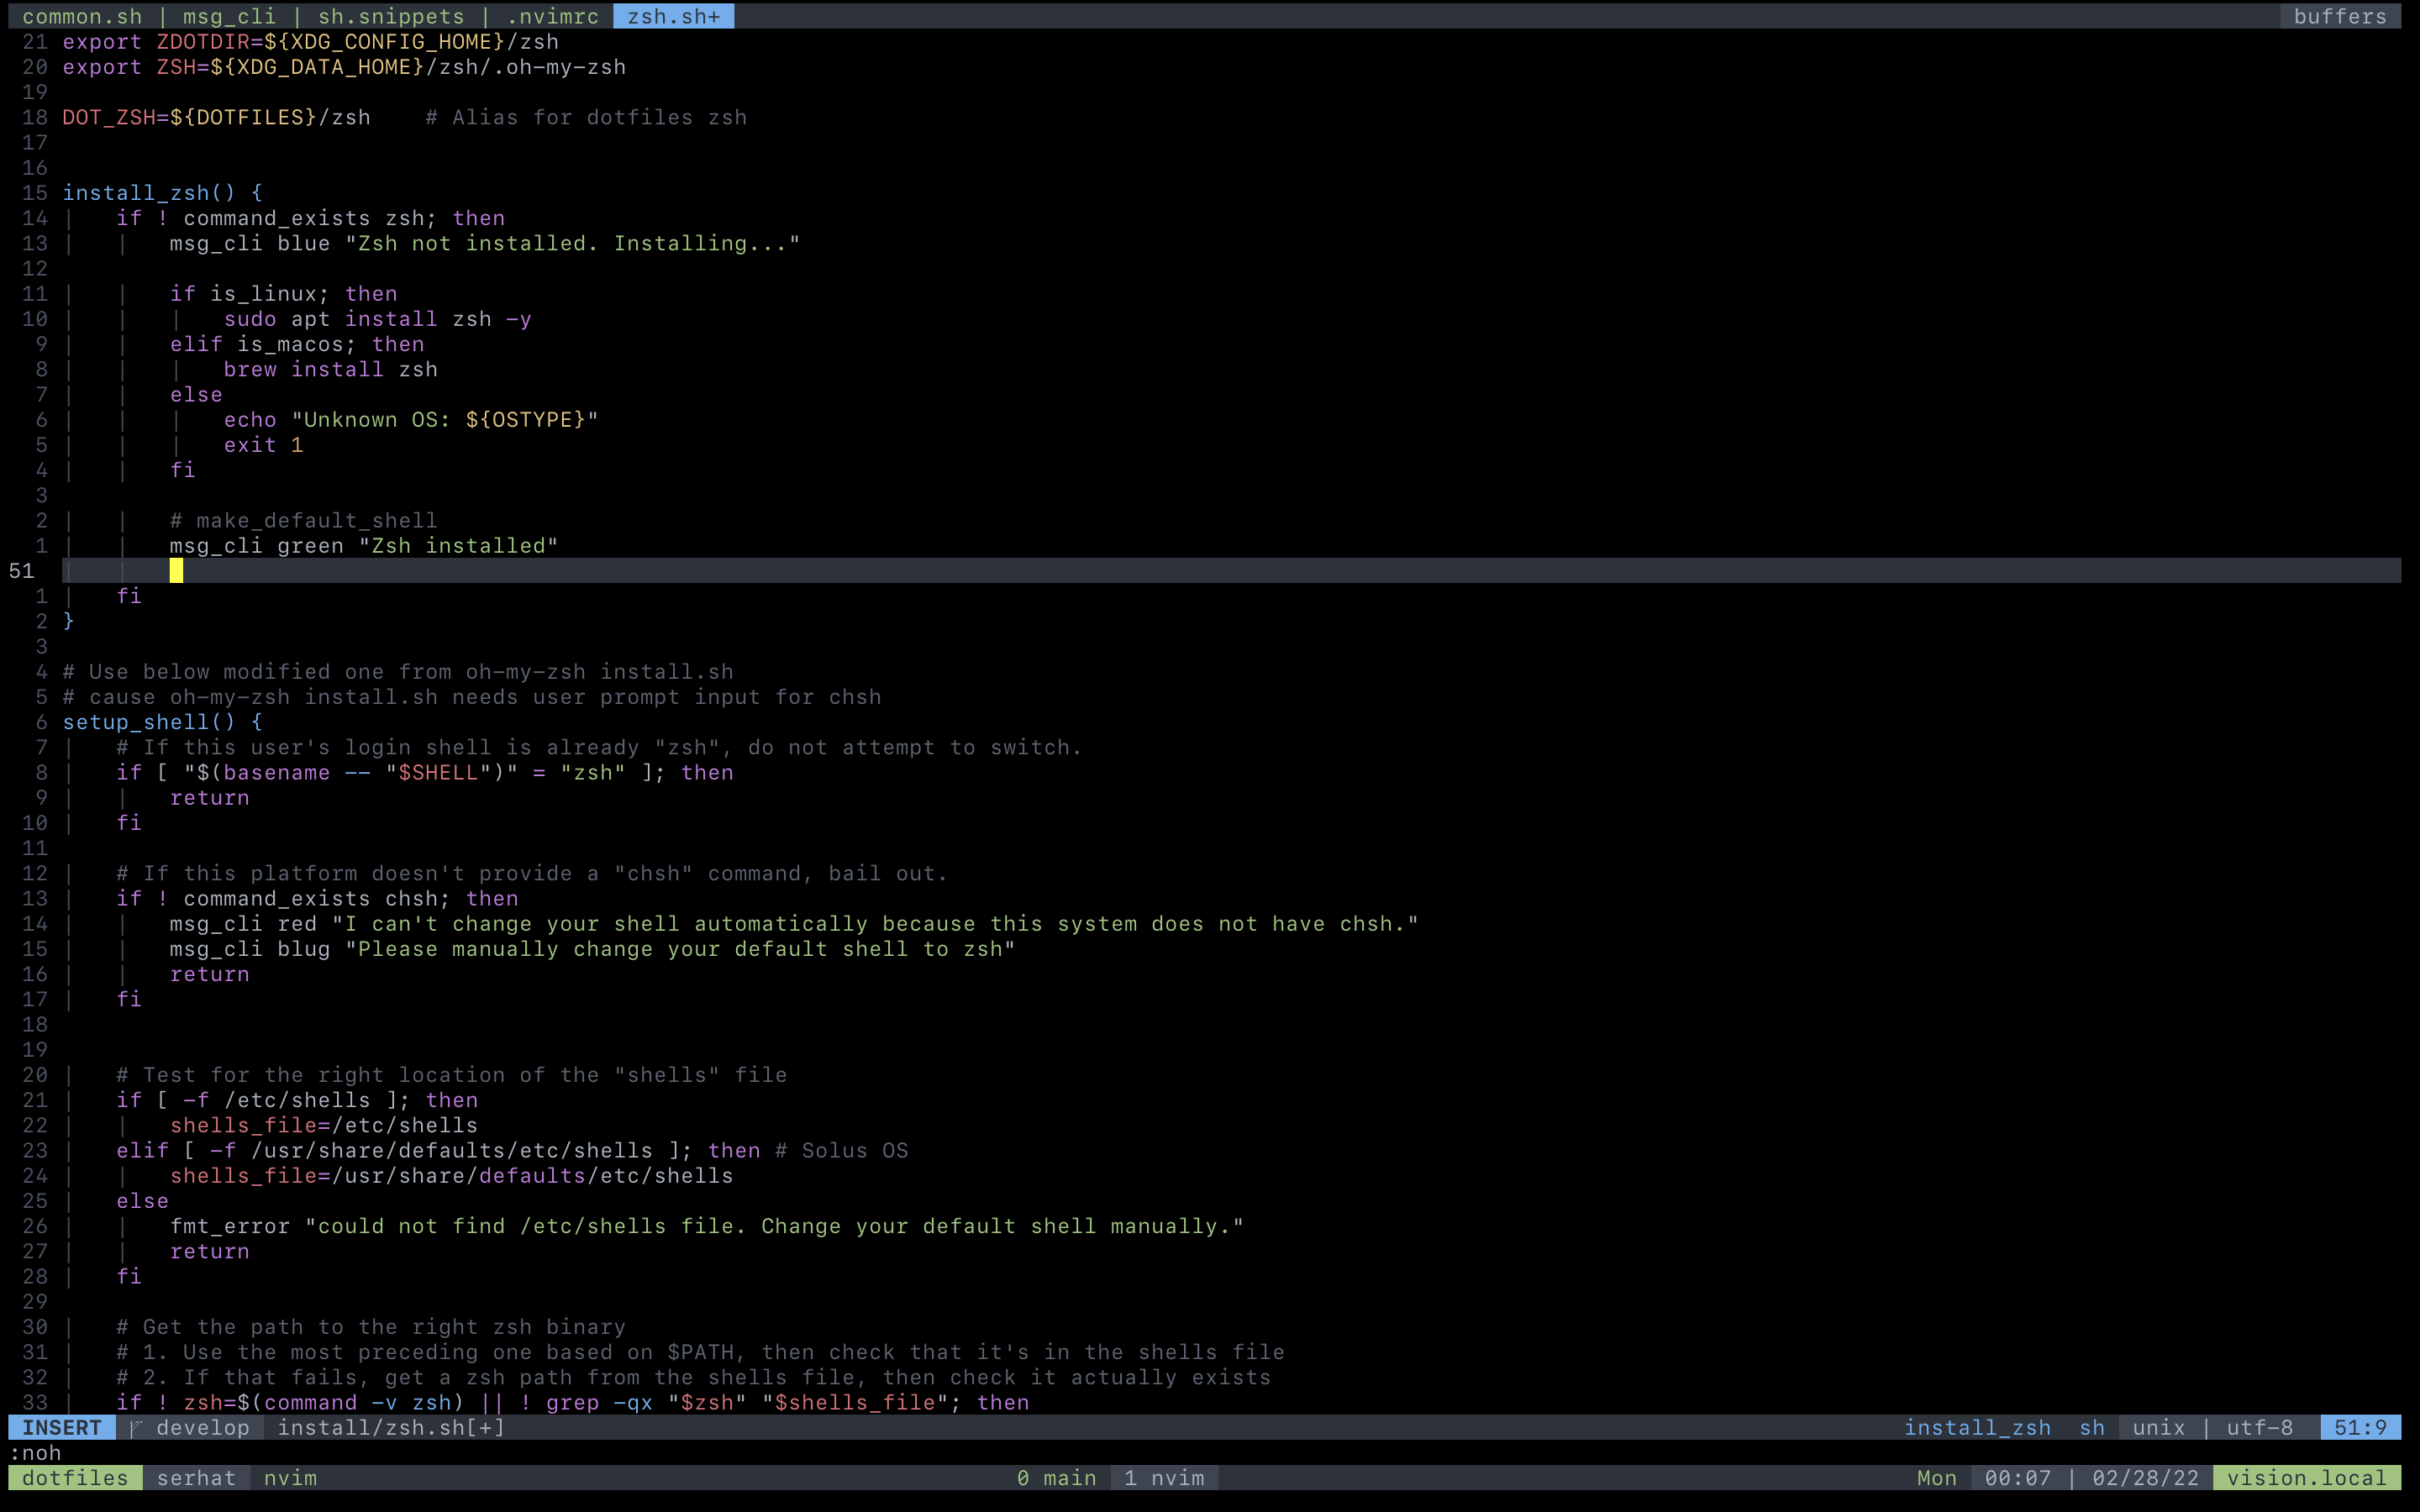Click the dotfiles tmux session name
Viewport: 2420px width, 1512px height.
pyautogui.click(x=75, y=1478)
